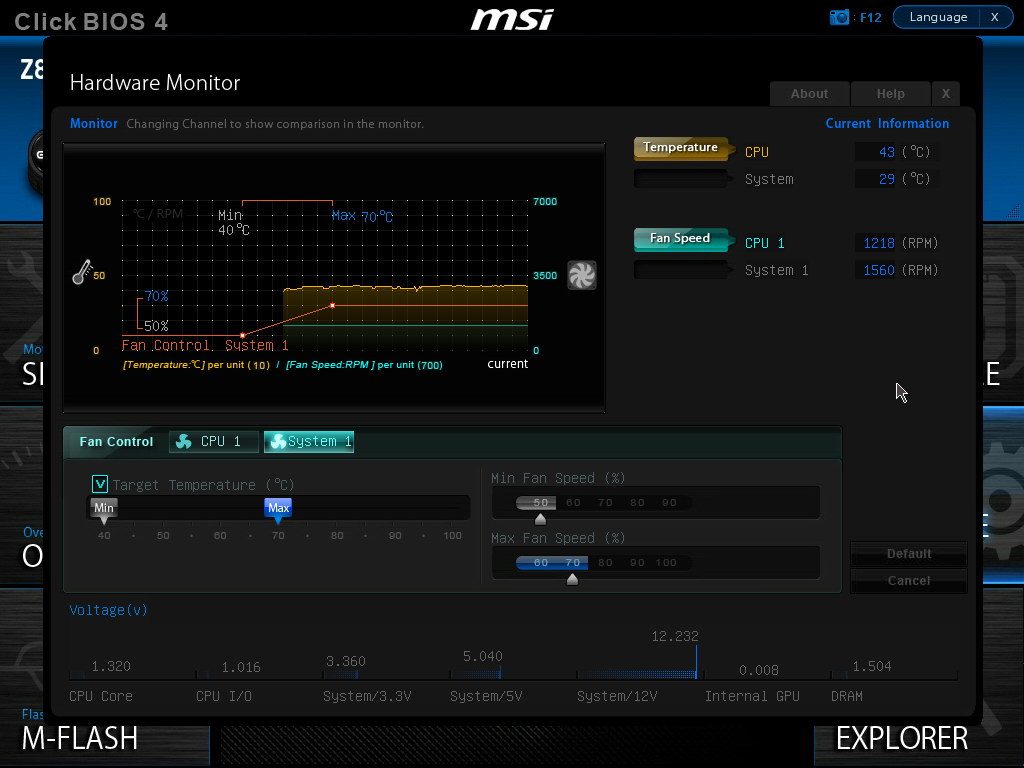Open the Language selector
This screenshot has height=768, width=1024.
tap(938, 17)
